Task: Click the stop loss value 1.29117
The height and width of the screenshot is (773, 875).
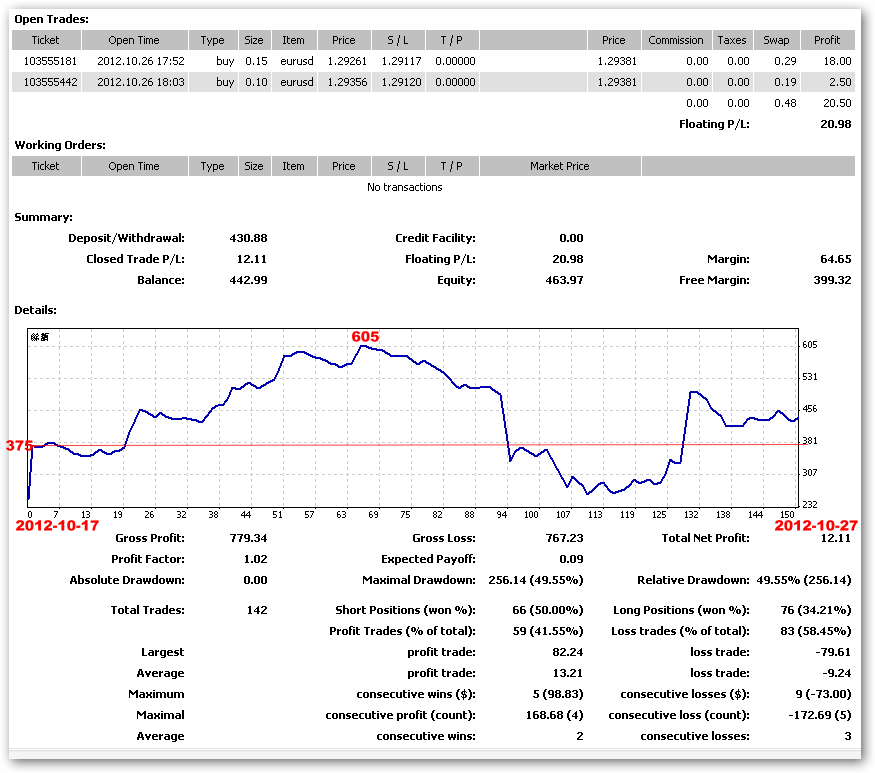Action: (x=401, y=61)
